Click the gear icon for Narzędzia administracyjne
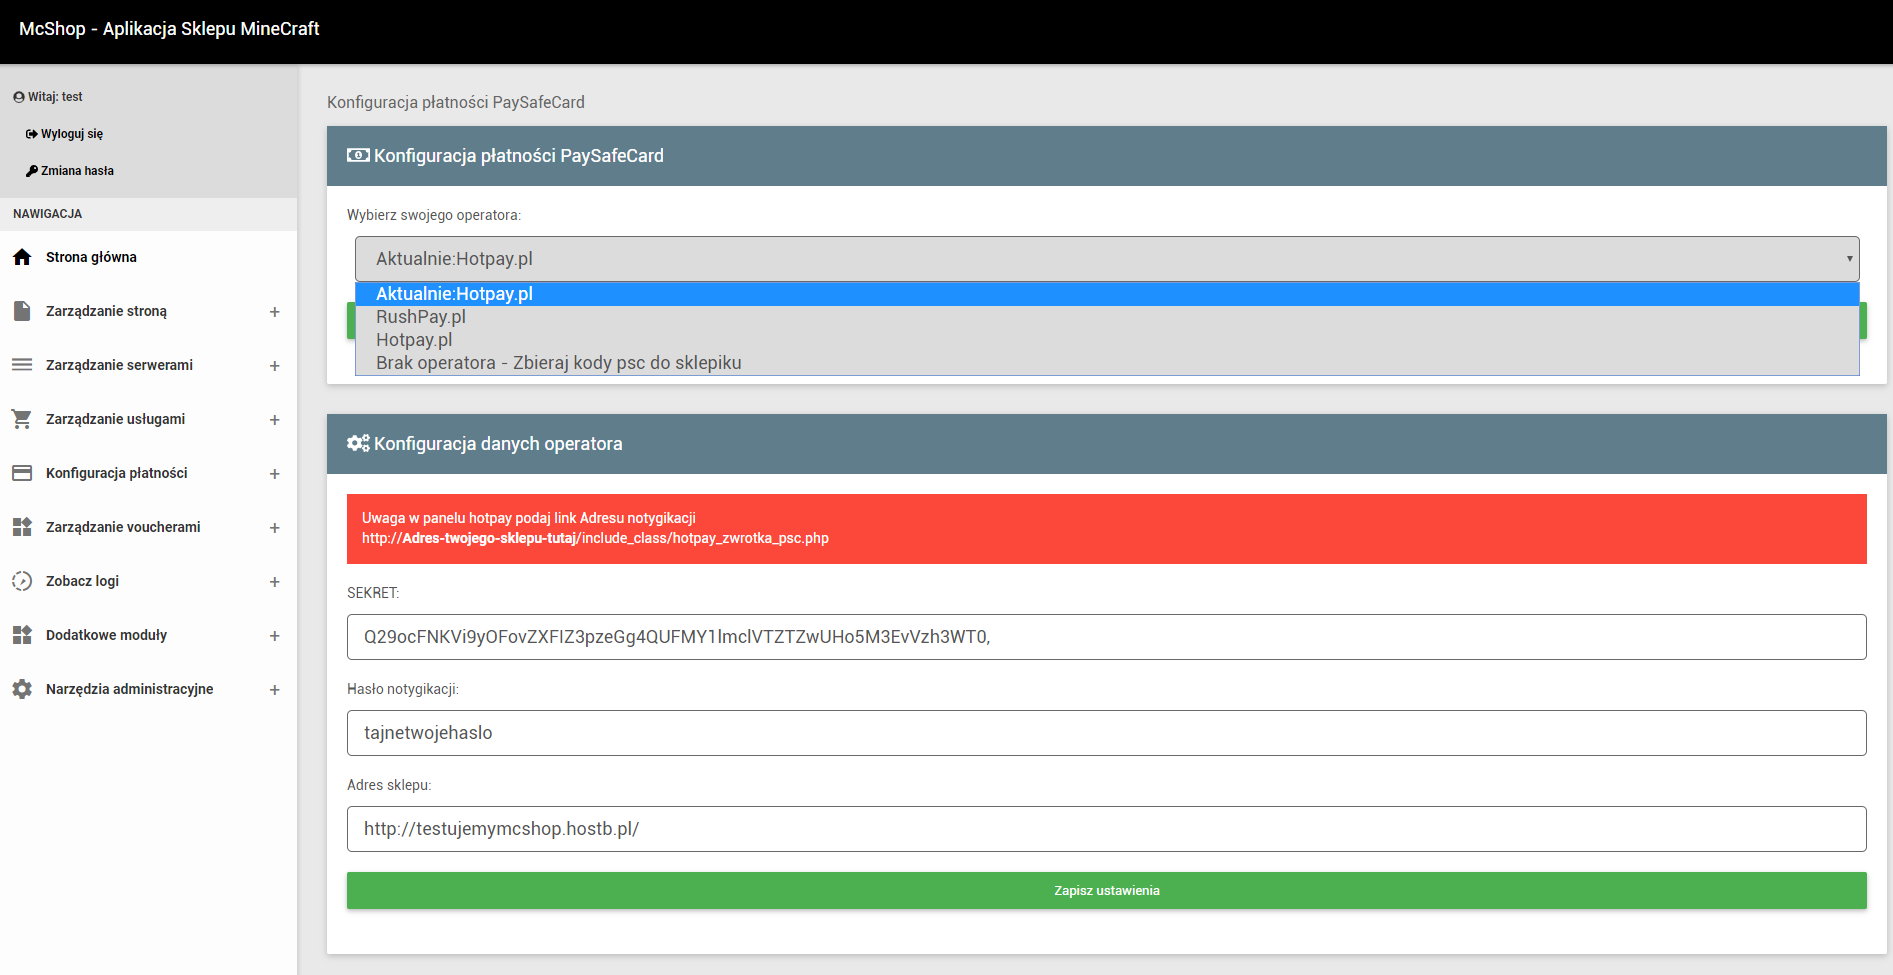 point(22,689)
